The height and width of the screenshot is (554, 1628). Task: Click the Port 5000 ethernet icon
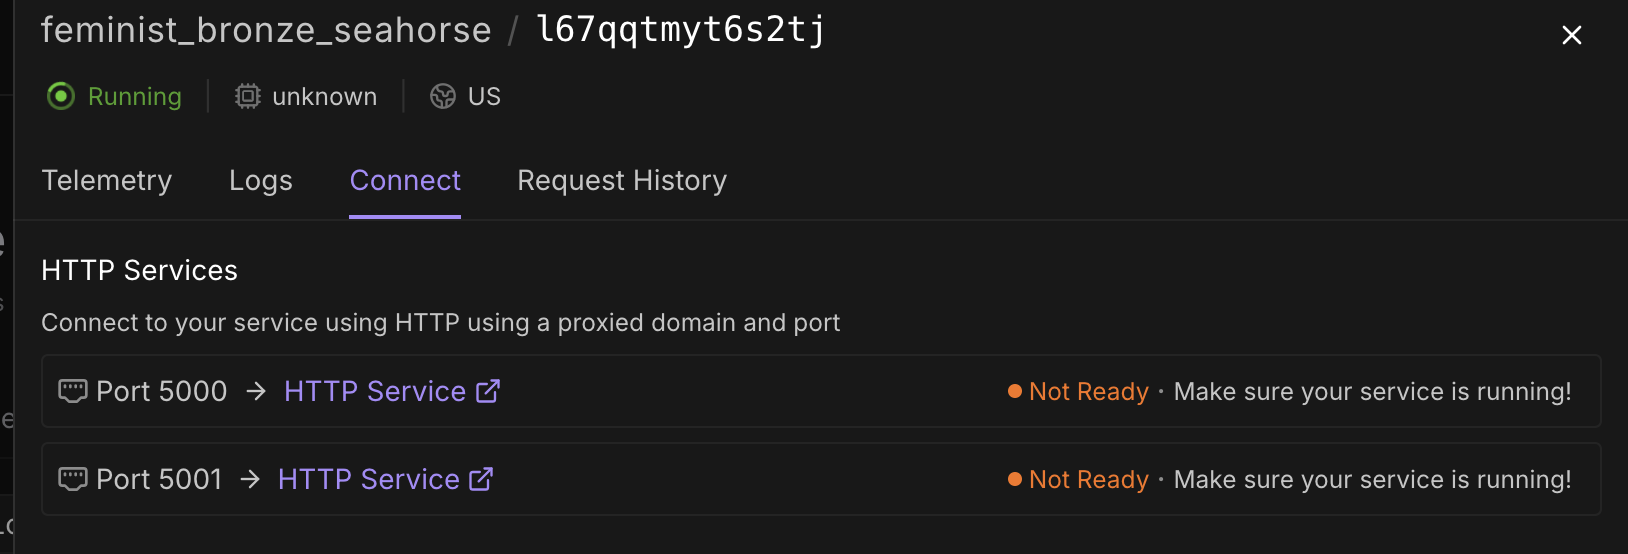(73, 391)
